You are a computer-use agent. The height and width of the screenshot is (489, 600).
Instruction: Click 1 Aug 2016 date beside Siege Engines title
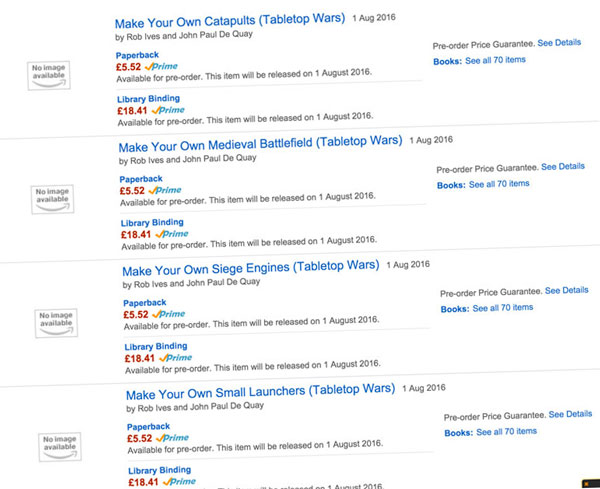pos(408,265)
